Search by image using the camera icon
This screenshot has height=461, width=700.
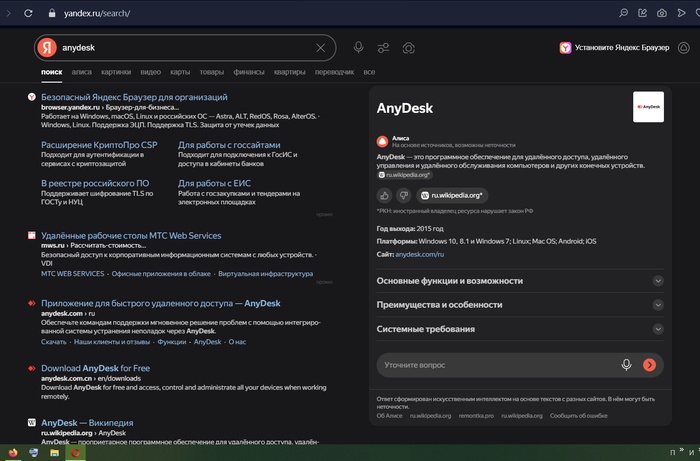408,48
